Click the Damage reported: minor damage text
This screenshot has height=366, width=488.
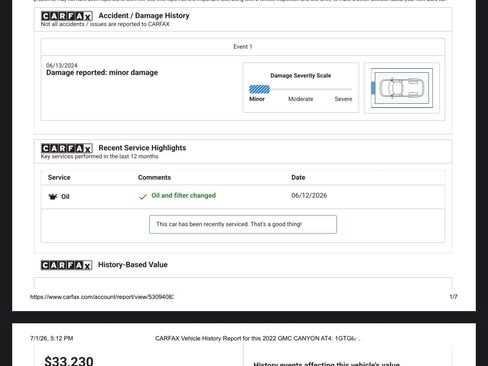tap(102, 73)
